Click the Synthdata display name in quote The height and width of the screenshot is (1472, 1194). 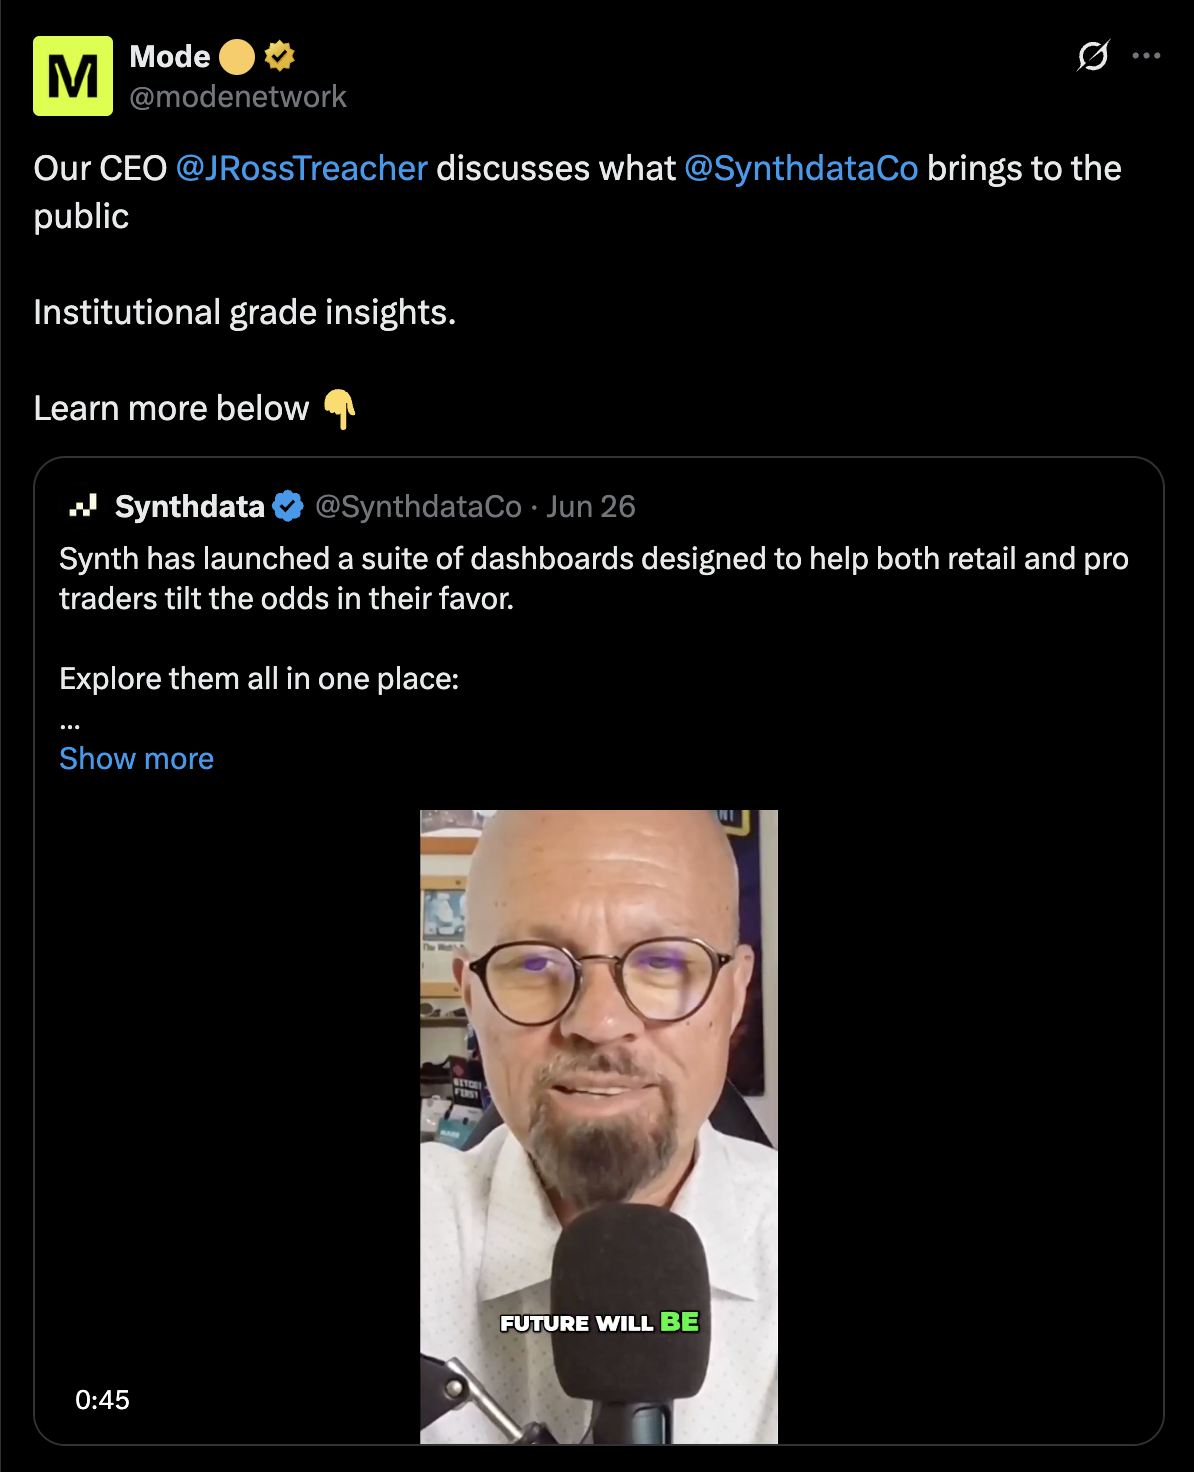pos(190,506)
